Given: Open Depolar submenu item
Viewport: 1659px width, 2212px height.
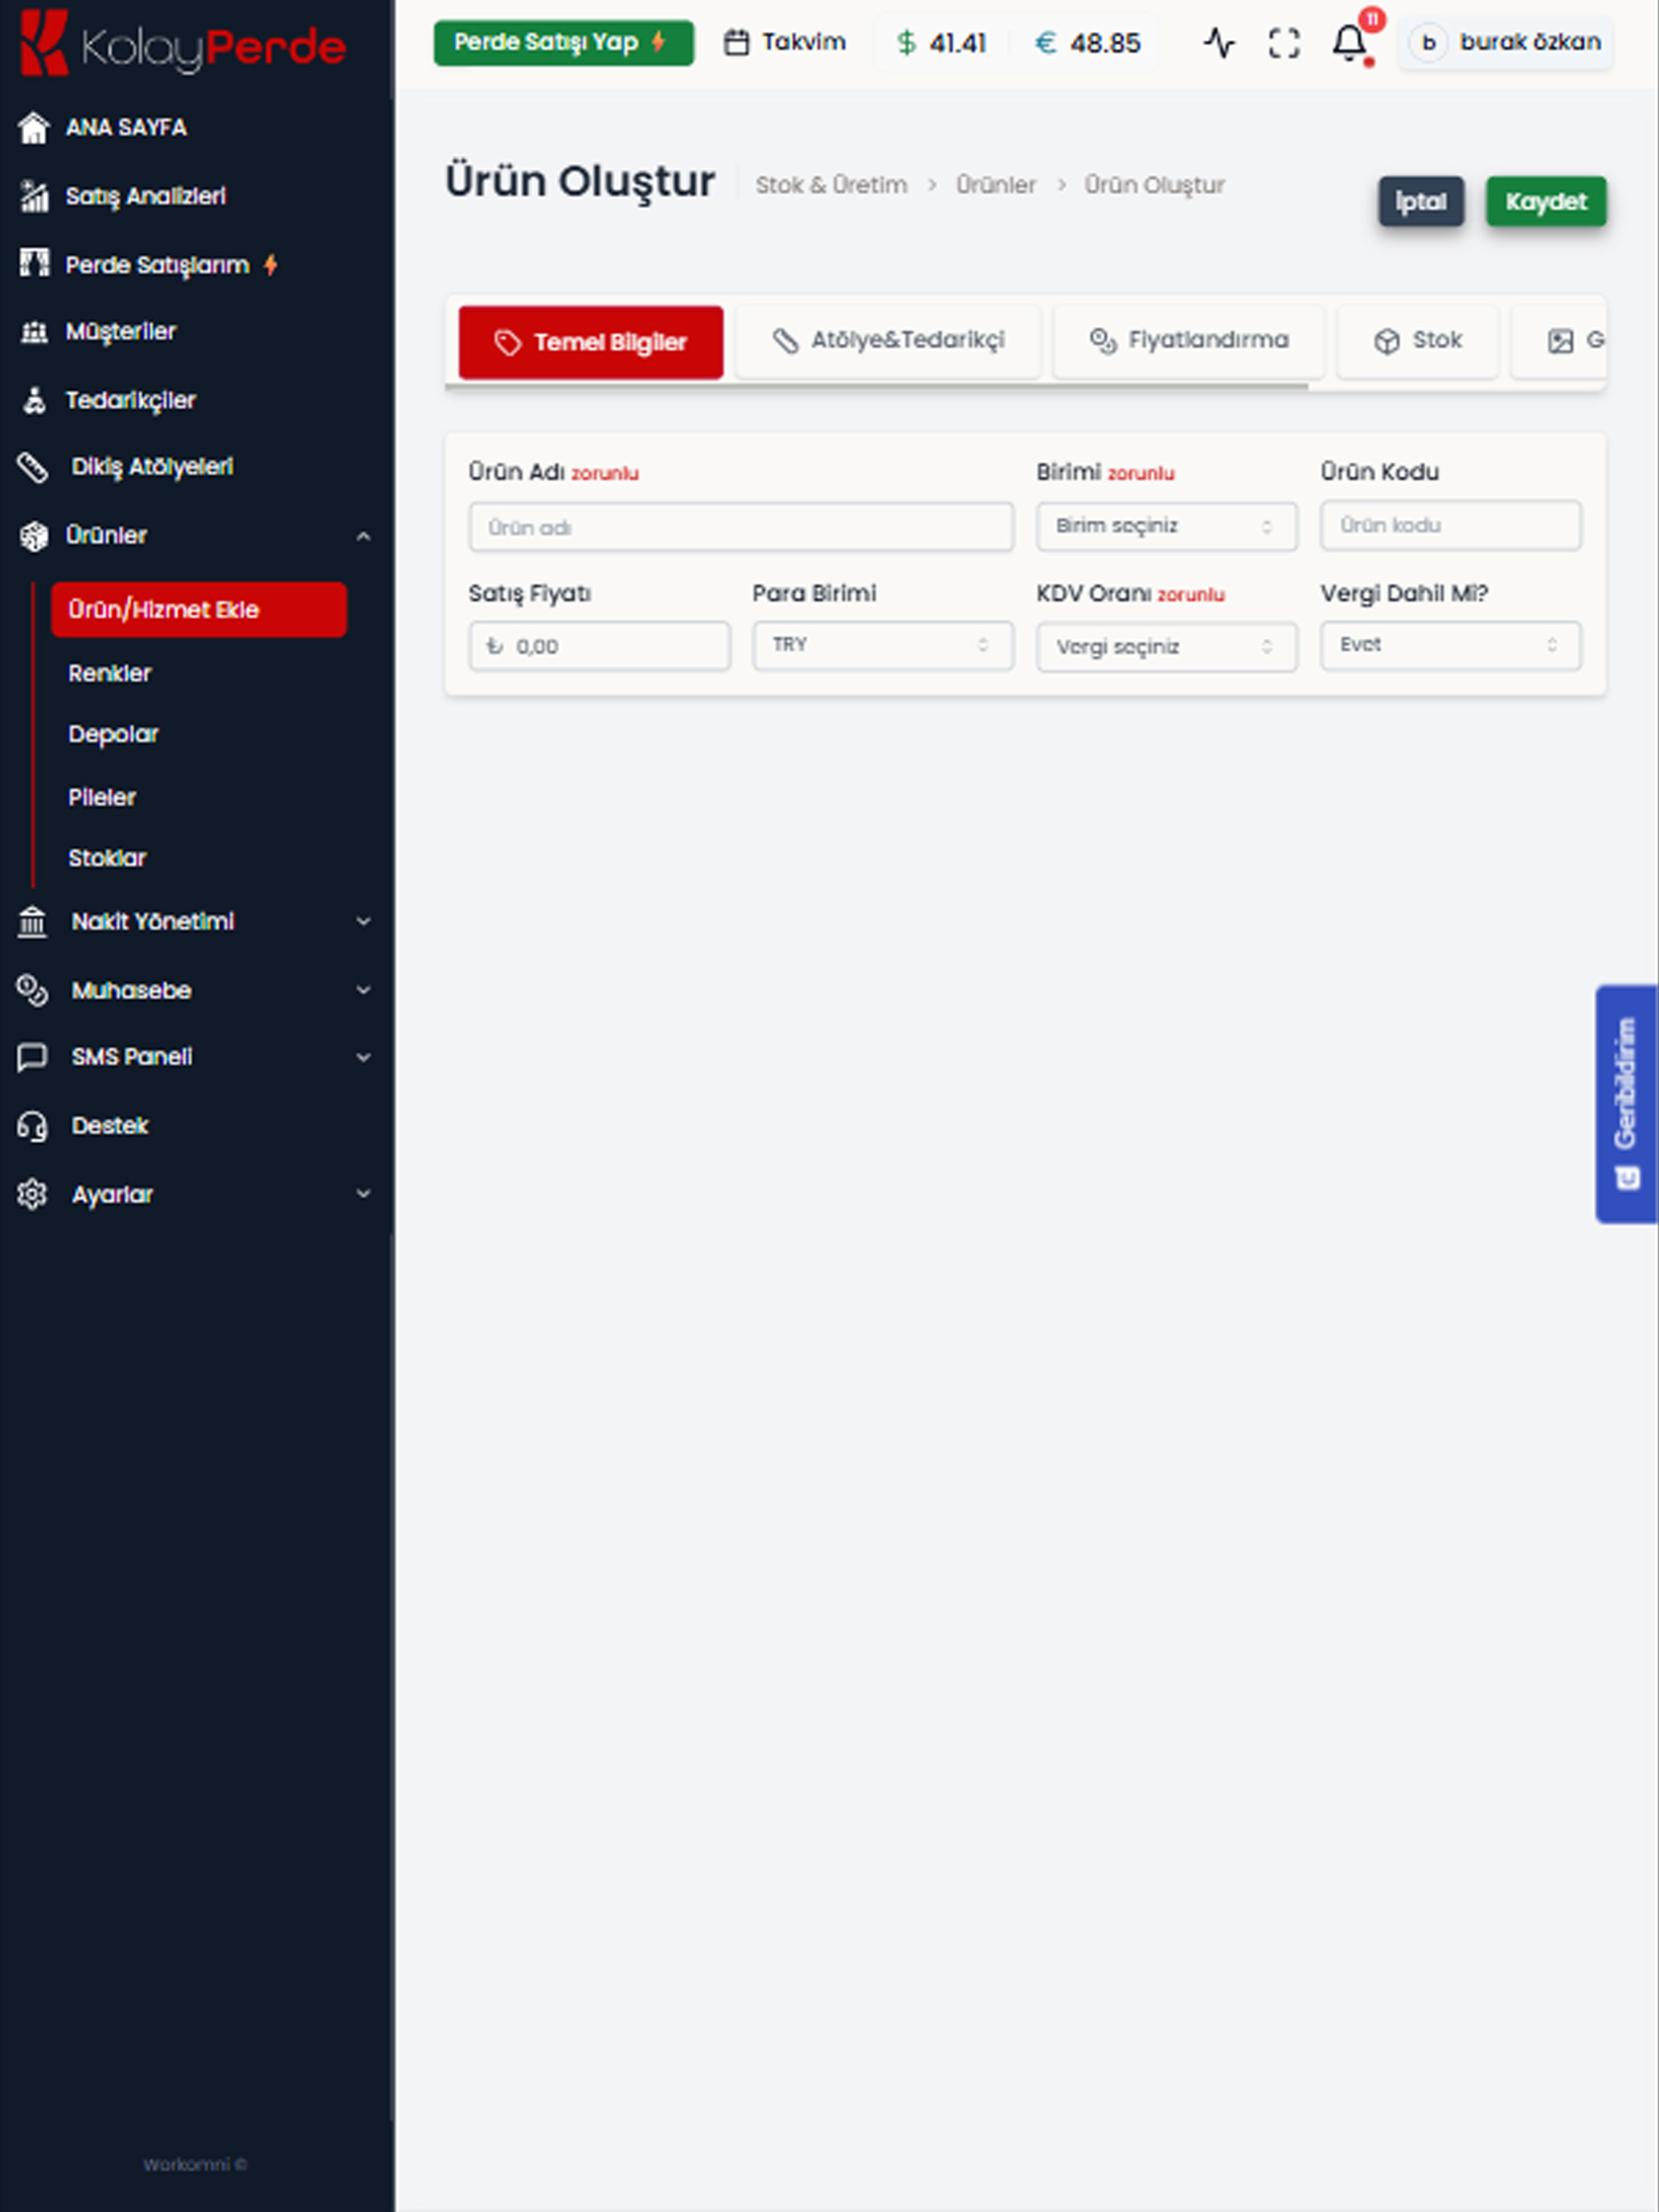Looking at the screenshot, I should [113, 735].
